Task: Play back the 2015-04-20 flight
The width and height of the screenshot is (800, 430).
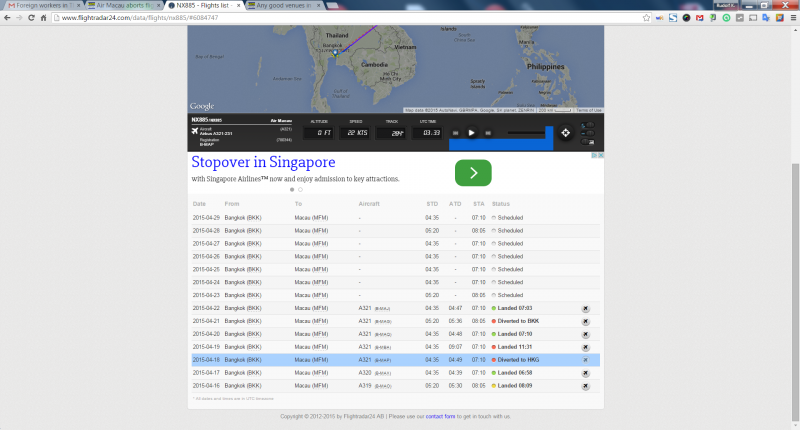Action: tap(585, 335)
